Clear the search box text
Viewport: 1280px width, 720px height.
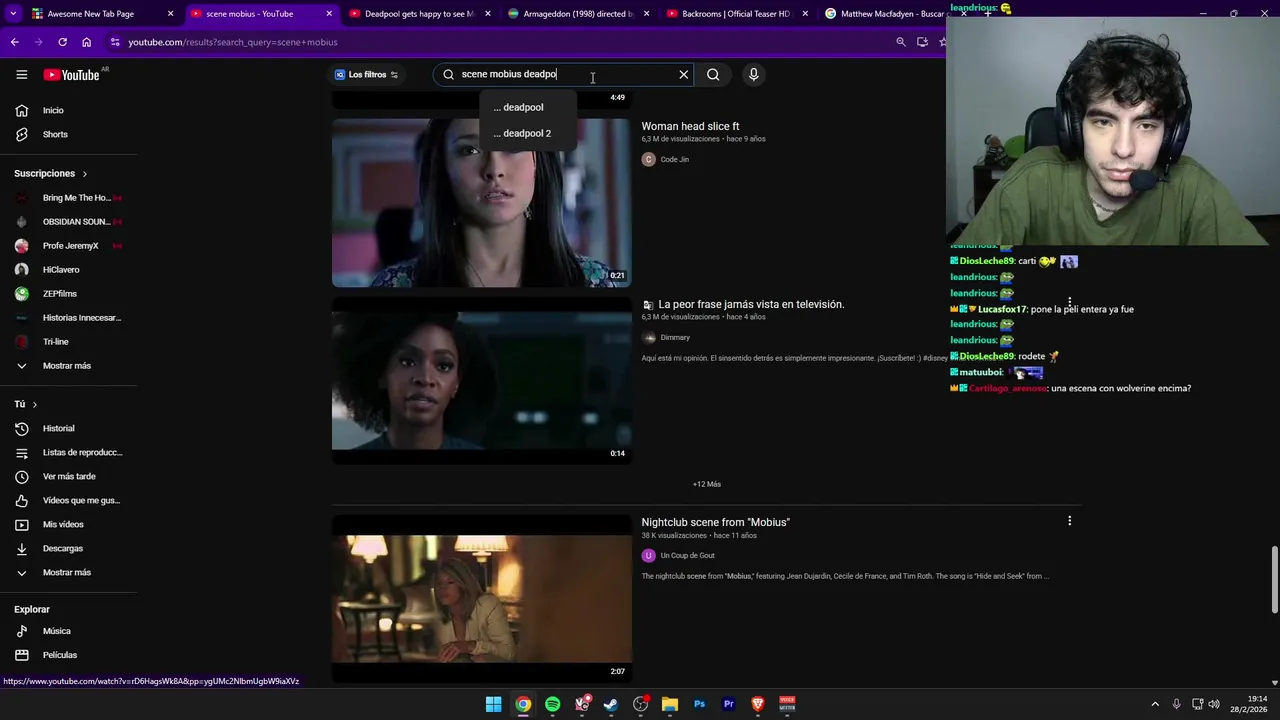(x=684, y=74)
